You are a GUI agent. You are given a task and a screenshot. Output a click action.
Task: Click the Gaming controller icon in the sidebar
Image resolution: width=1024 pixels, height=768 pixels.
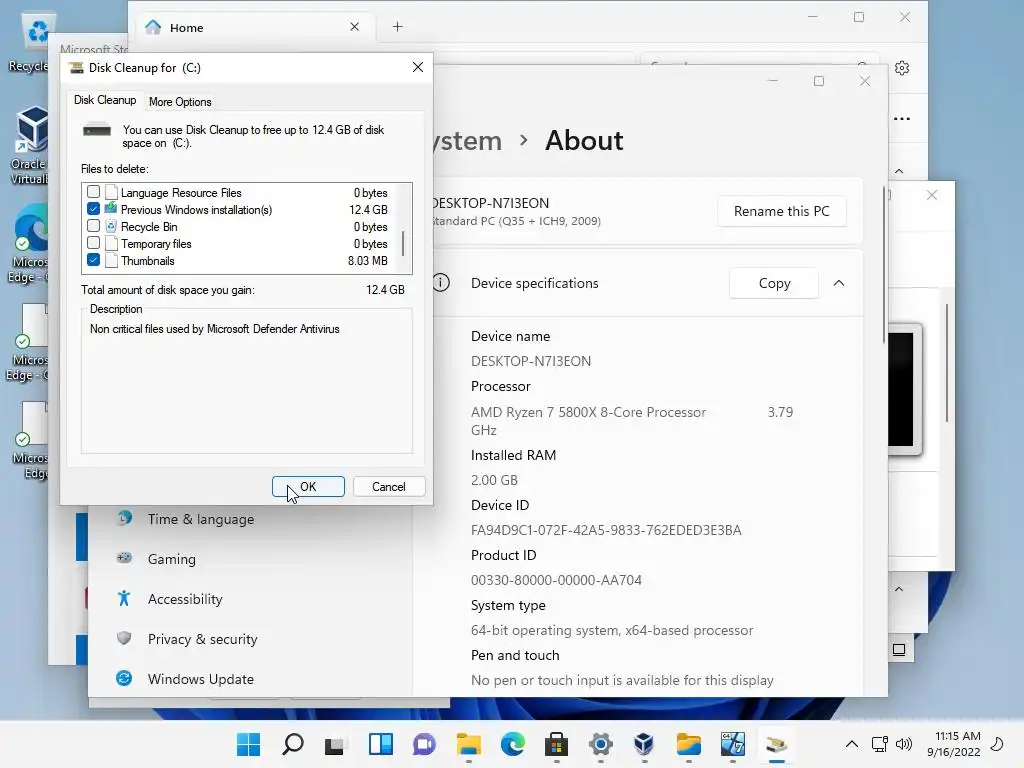(124, 558)
